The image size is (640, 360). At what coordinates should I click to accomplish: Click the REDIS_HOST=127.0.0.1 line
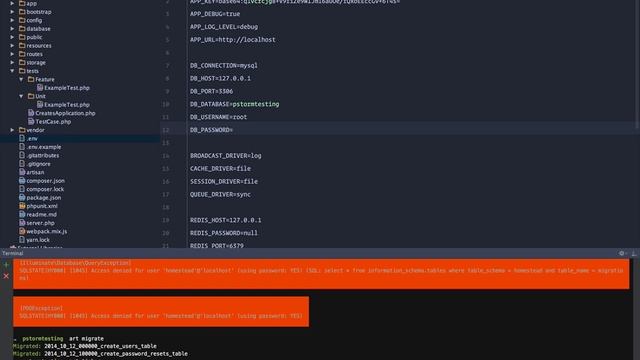point(225,220)
